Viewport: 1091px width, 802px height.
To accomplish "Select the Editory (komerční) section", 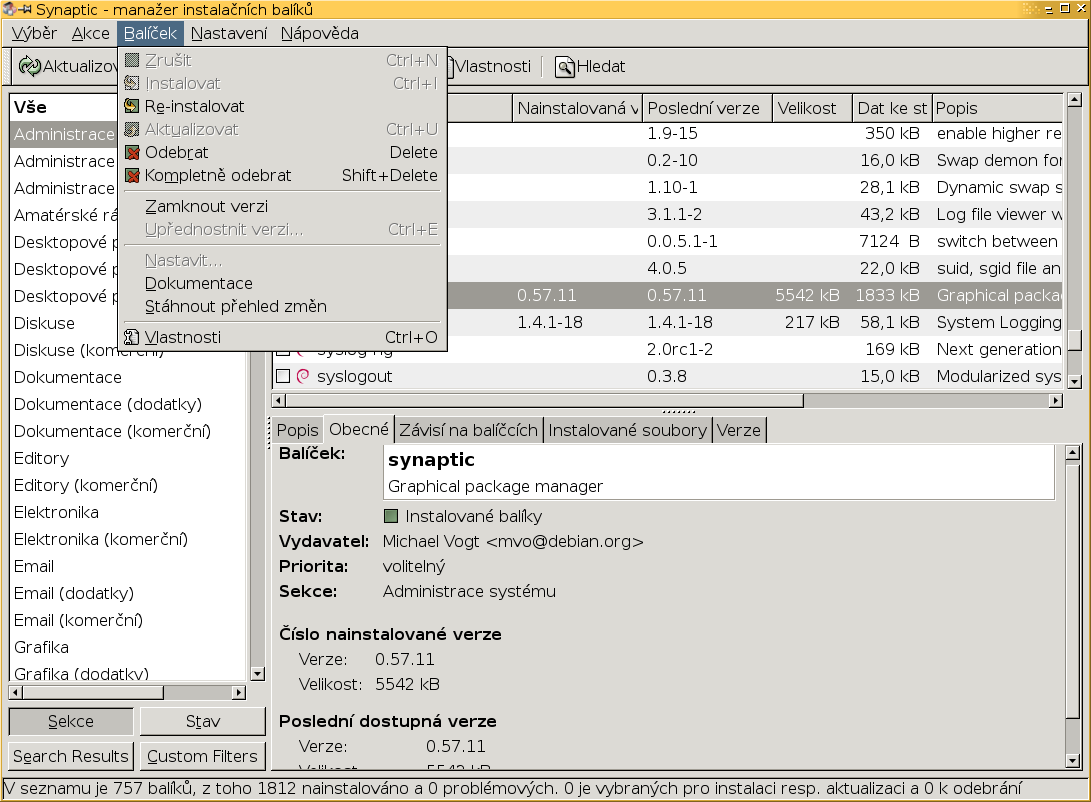I will click(128, 486).
